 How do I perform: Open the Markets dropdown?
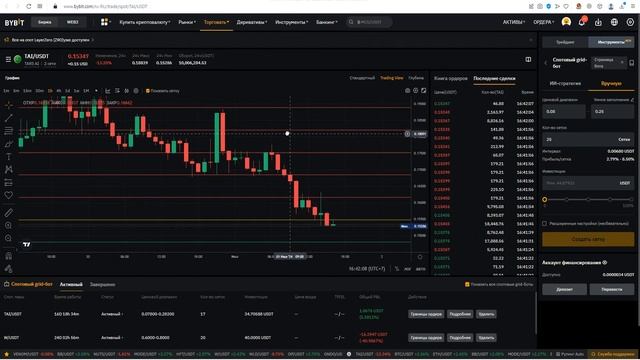187,22
